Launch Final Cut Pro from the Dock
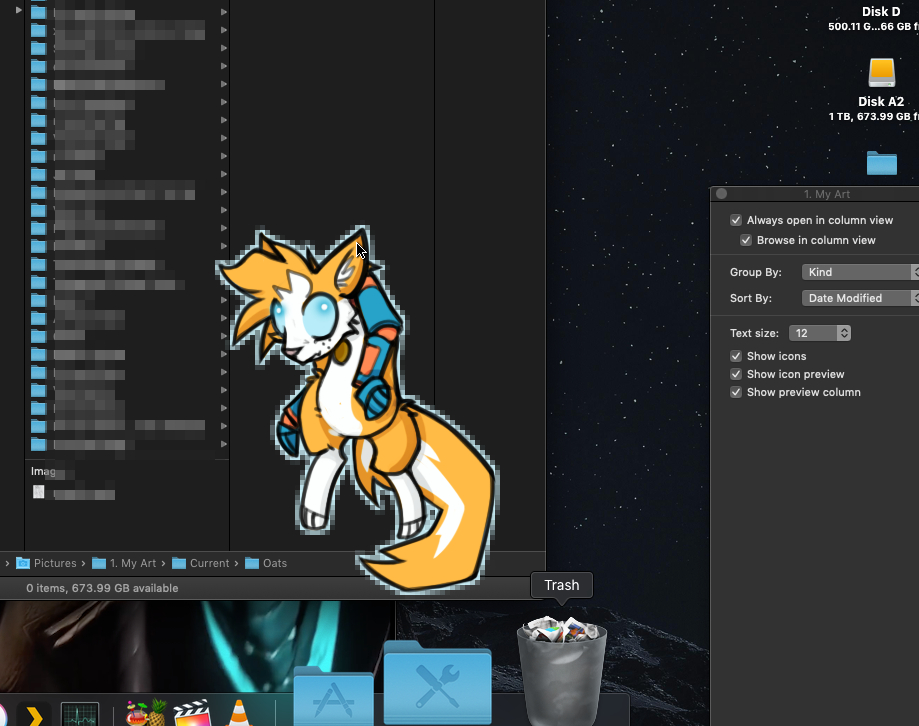The height and width of the screenshot is (726, 919). coord(191,714)
